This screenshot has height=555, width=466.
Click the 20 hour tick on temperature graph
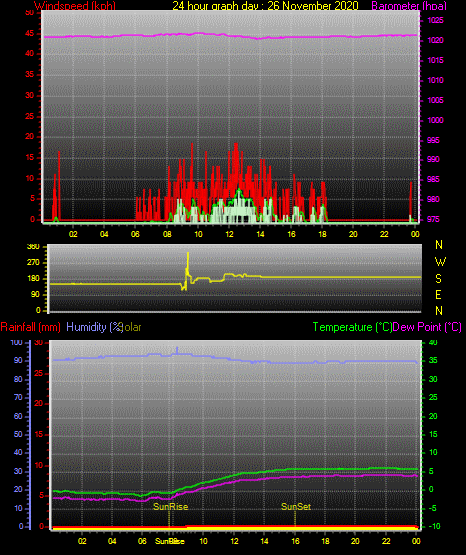click(x=355, y=541)
